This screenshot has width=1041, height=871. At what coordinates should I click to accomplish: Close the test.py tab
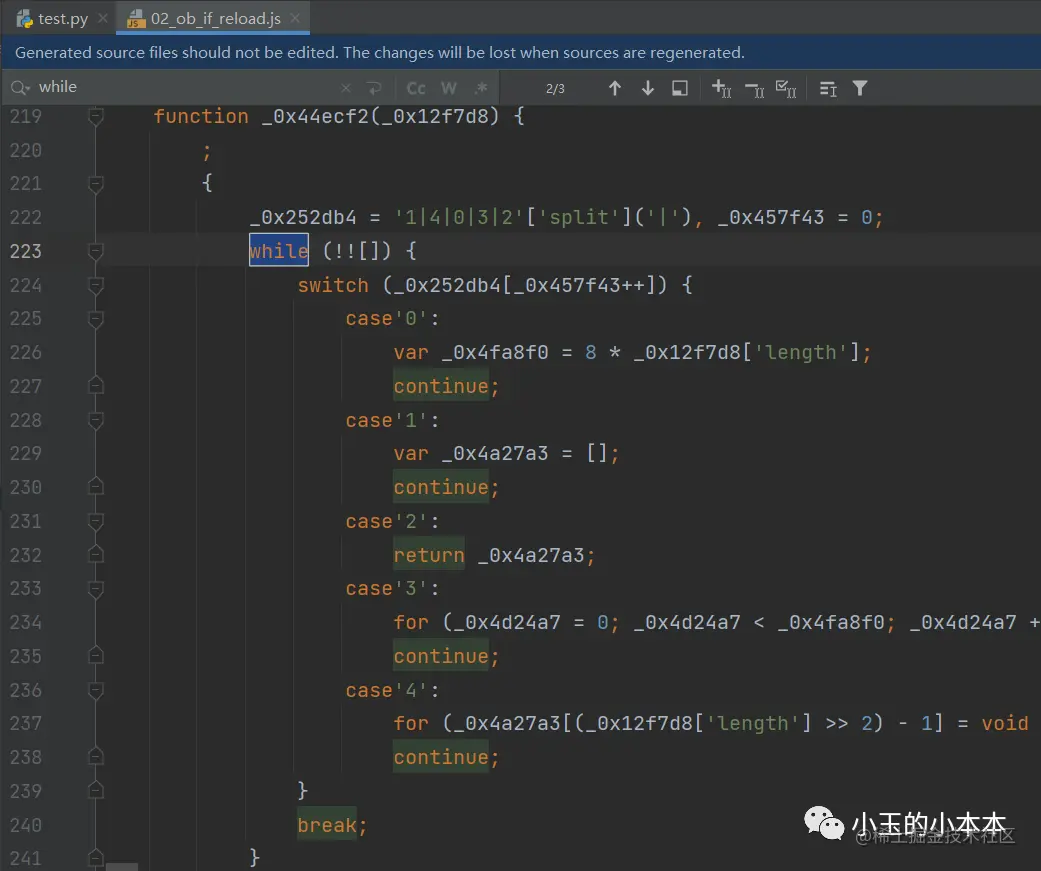[x=103, y=19]
